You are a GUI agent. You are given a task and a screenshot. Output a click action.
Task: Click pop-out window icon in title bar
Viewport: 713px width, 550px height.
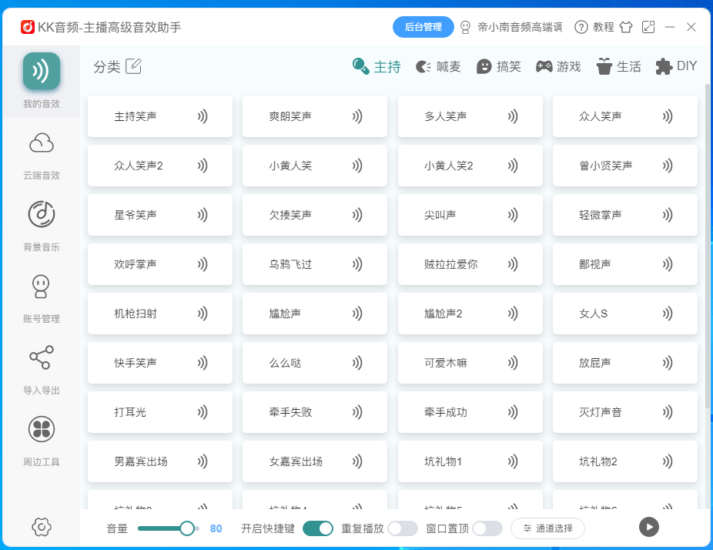(648, 27)
